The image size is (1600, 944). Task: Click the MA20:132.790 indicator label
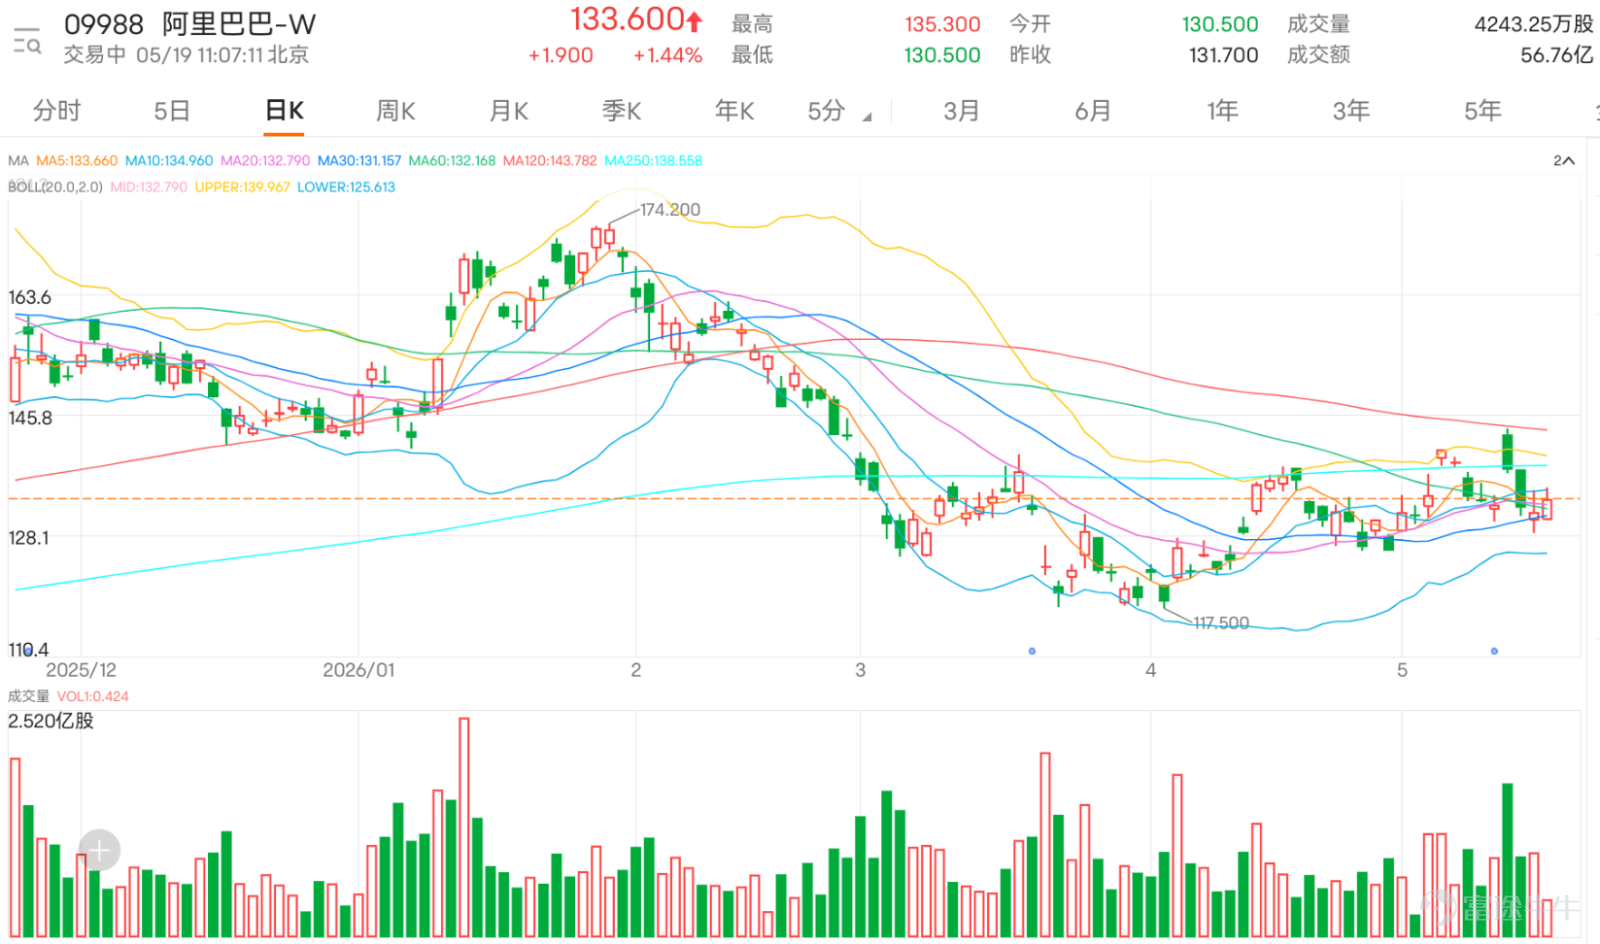click(265, 160)
